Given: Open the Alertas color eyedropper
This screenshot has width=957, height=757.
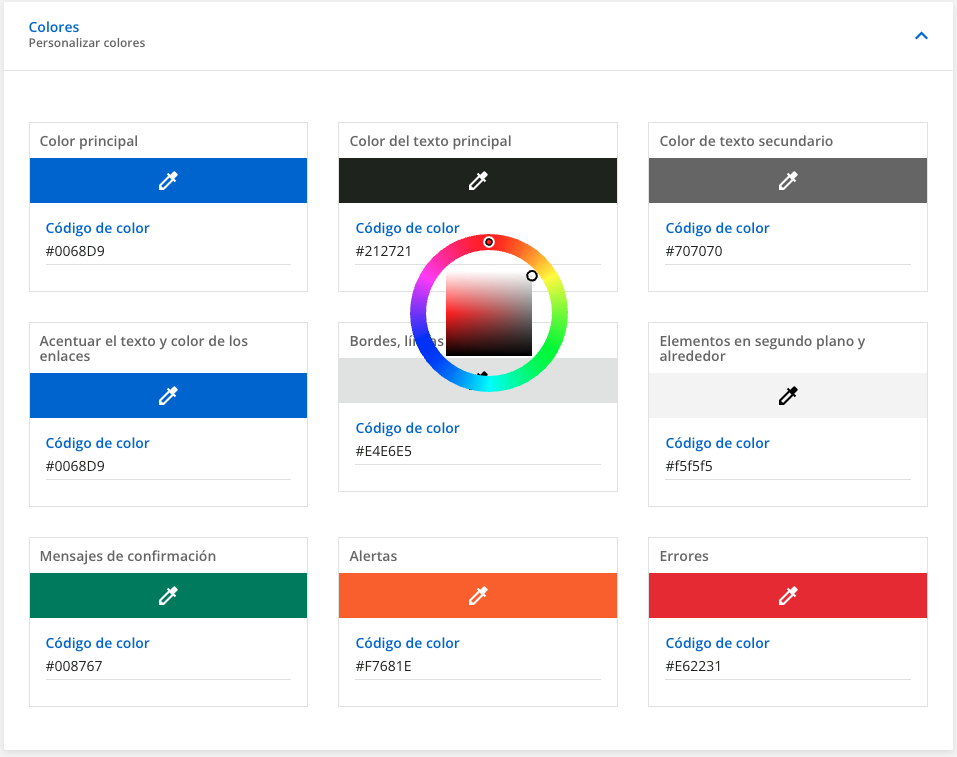Looking at the screenshot, I should pos(478,596).
